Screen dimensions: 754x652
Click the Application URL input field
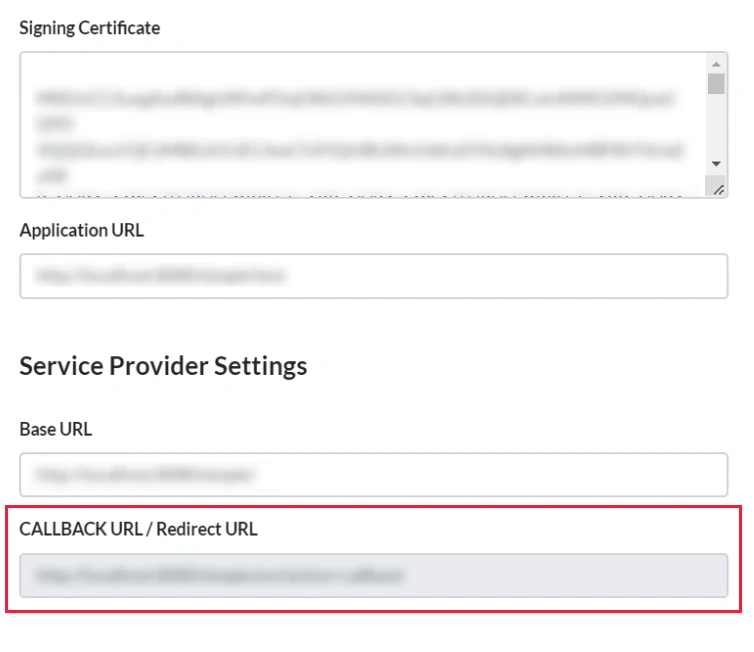point(374,276)
